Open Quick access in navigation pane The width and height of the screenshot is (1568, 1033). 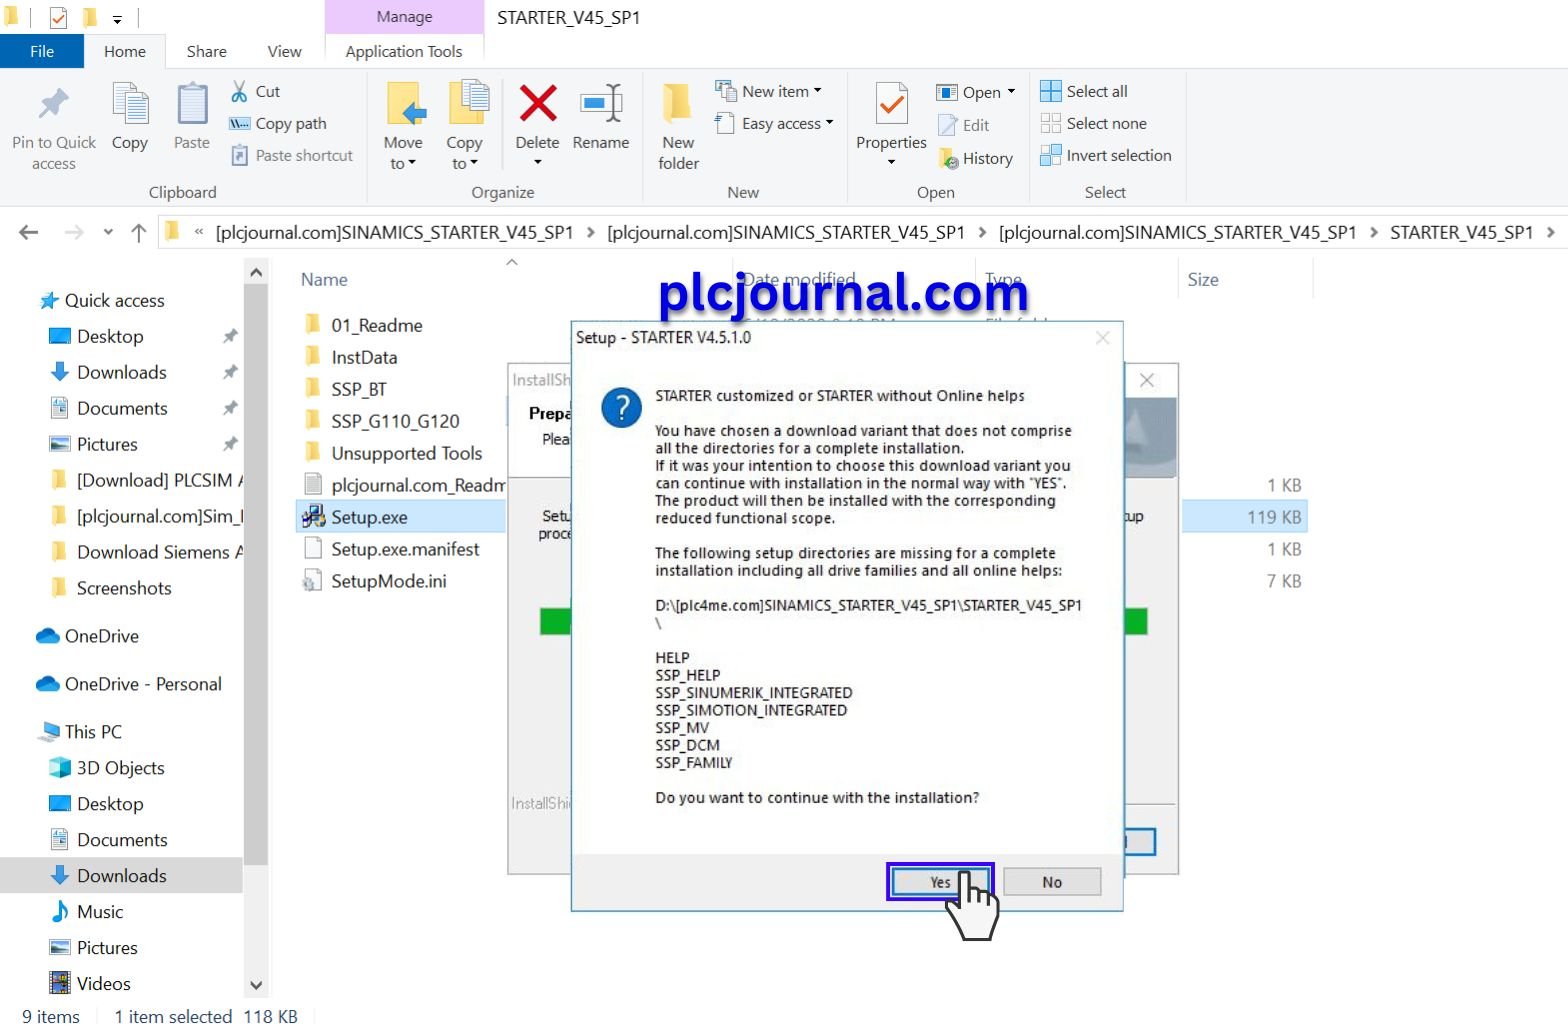click(114, 300)
